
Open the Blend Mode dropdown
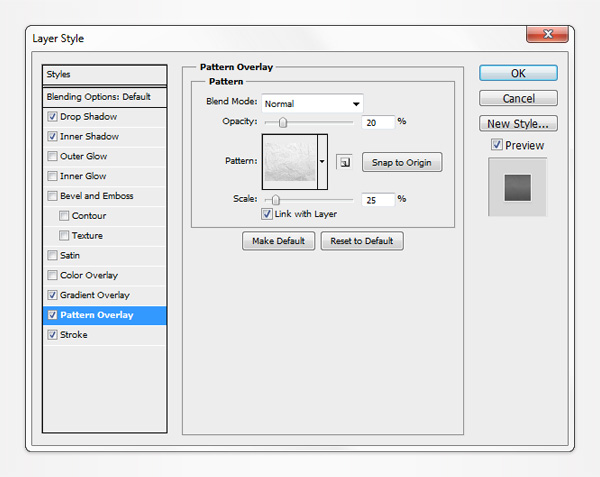[x=312, y=103]
